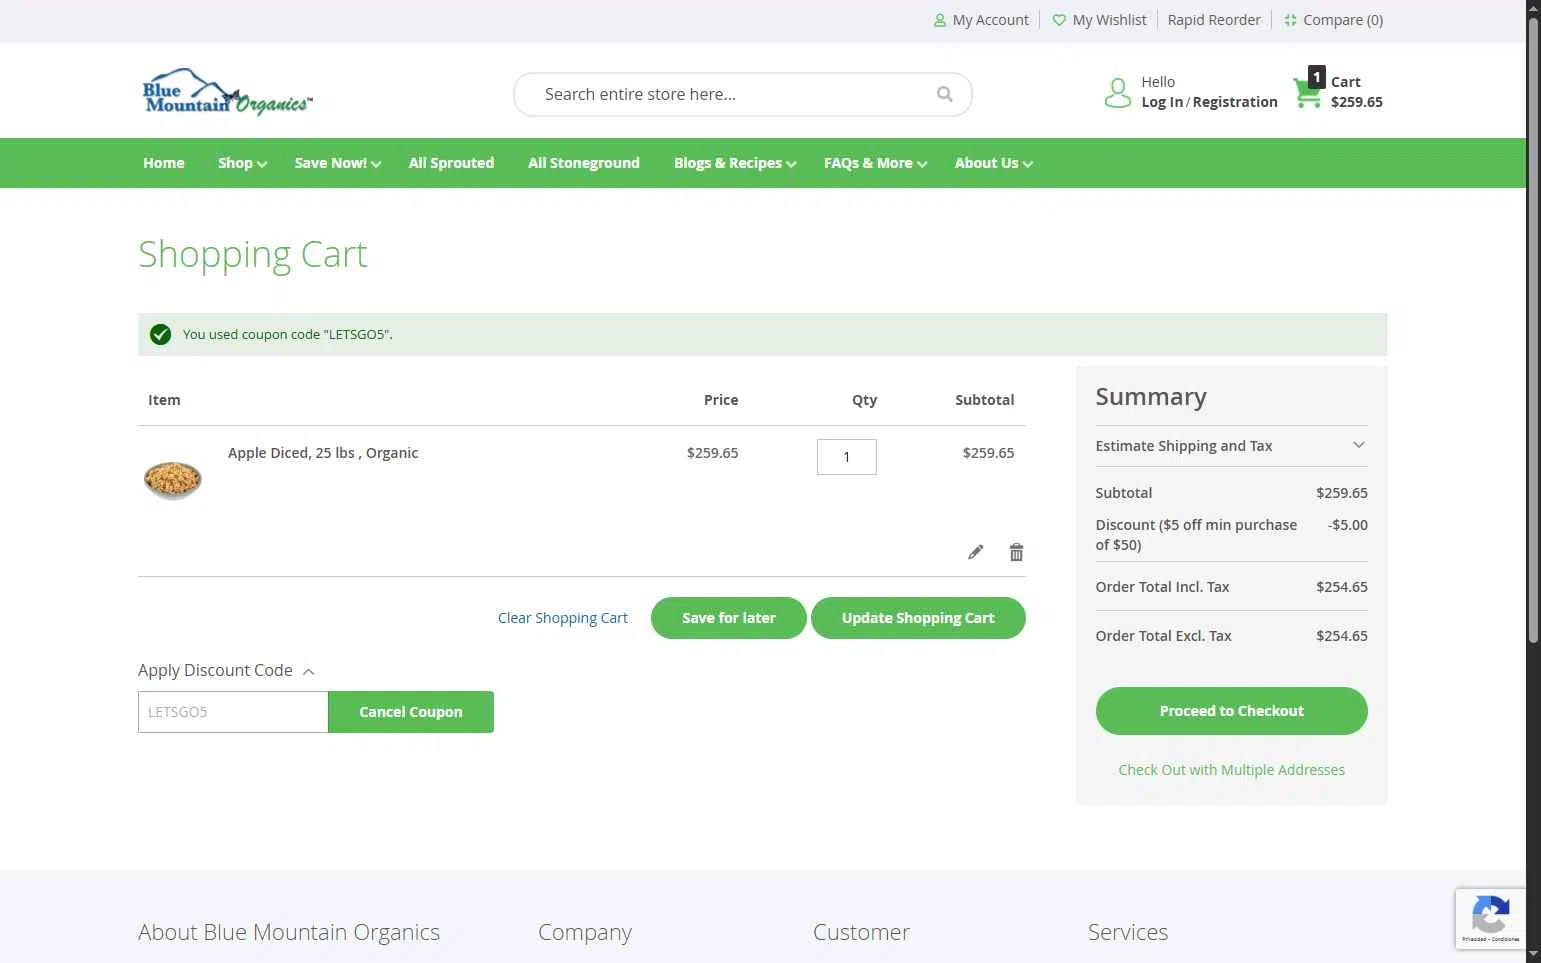Open All Sprouted menu item
The width and height of the screenshot is (1541, 963).
(451, 163)
